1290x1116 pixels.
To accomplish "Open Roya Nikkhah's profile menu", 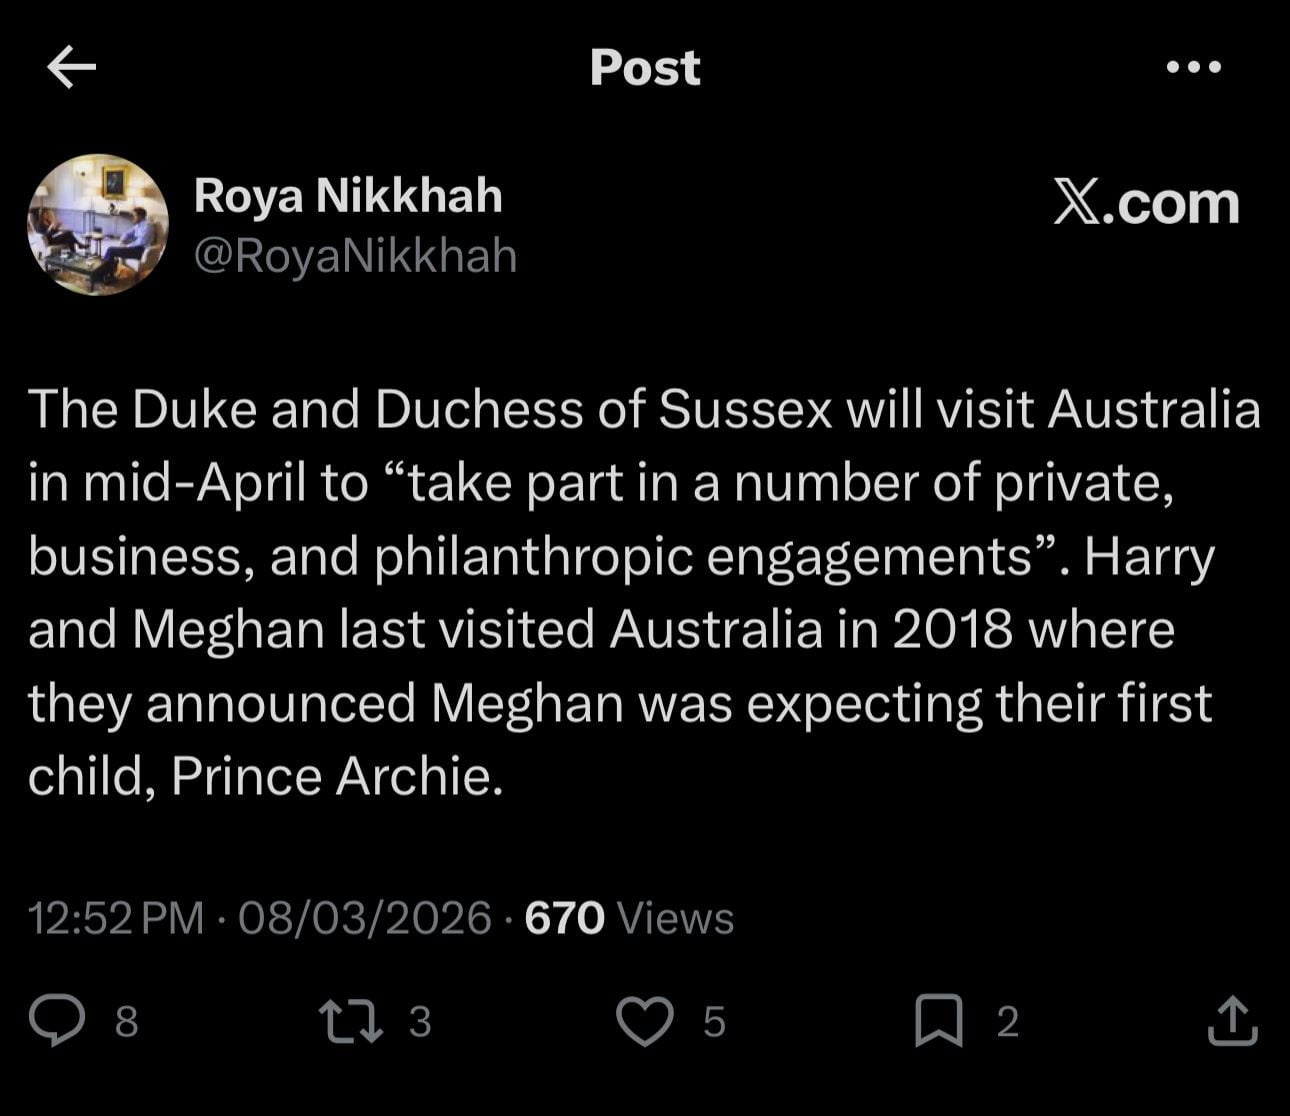I will tap(349, 195).
